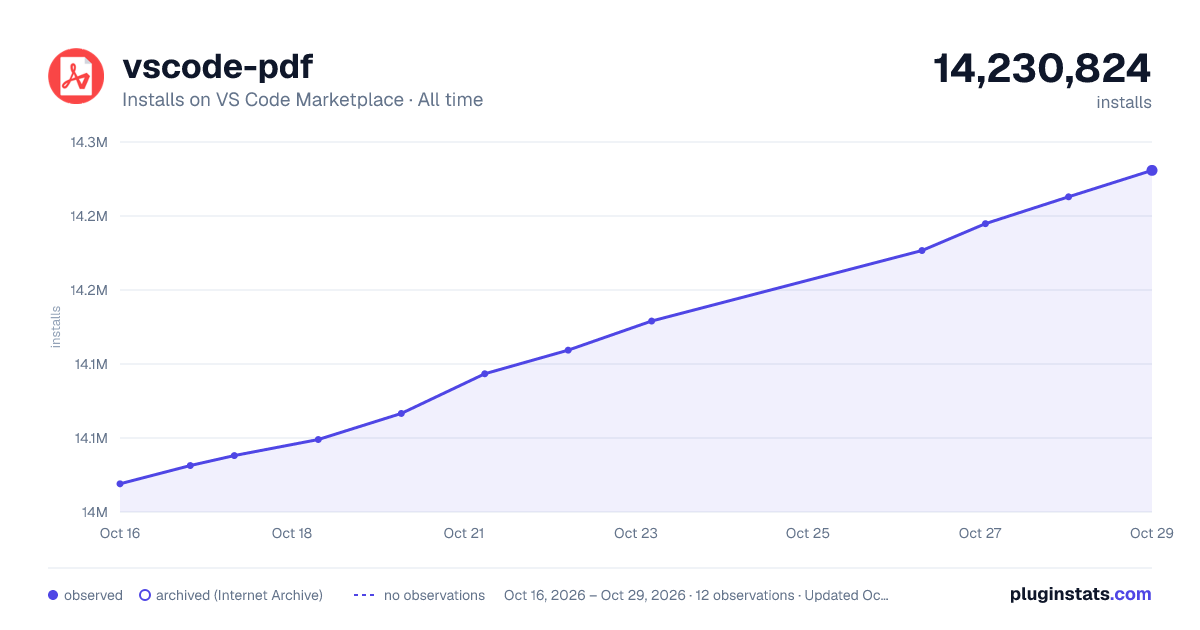1200x630 pixels.
Task: Open the pluginstats.com link
Action: click(x=1080, y=594)
